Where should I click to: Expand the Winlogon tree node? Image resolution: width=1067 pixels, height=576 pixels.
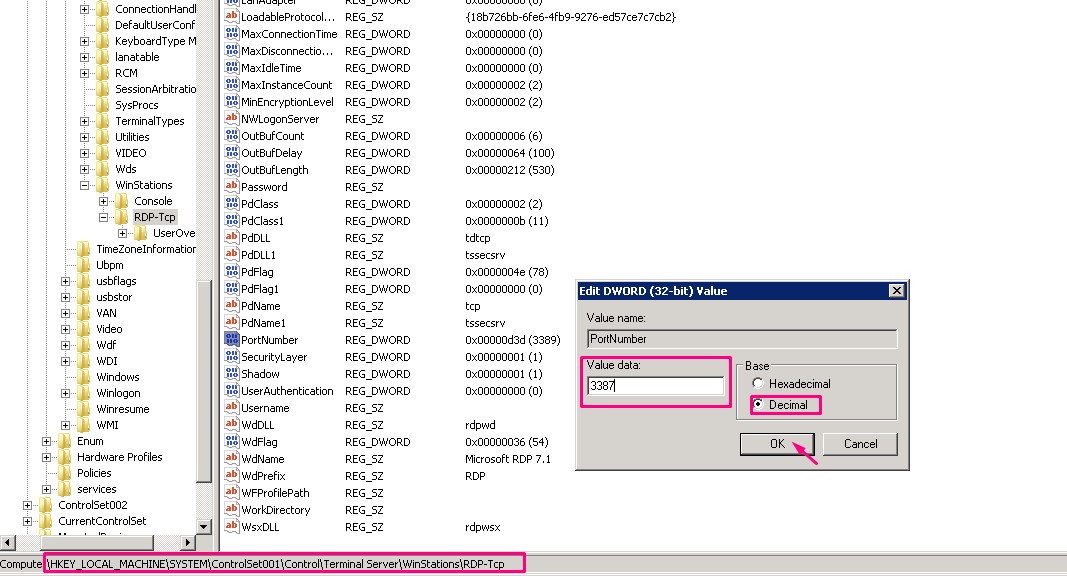(x=65, y=393)
